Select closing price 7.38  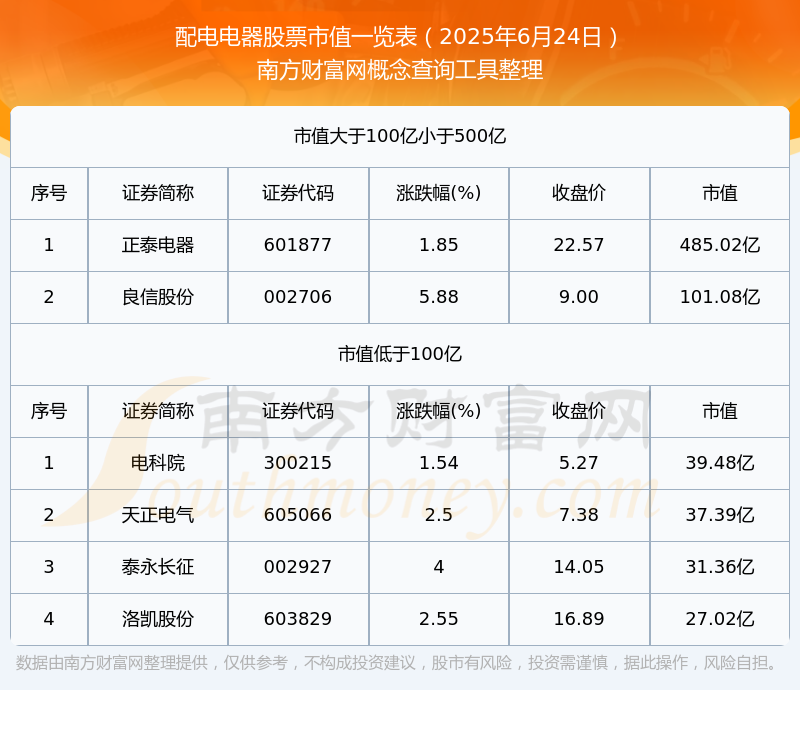[579, 515]
